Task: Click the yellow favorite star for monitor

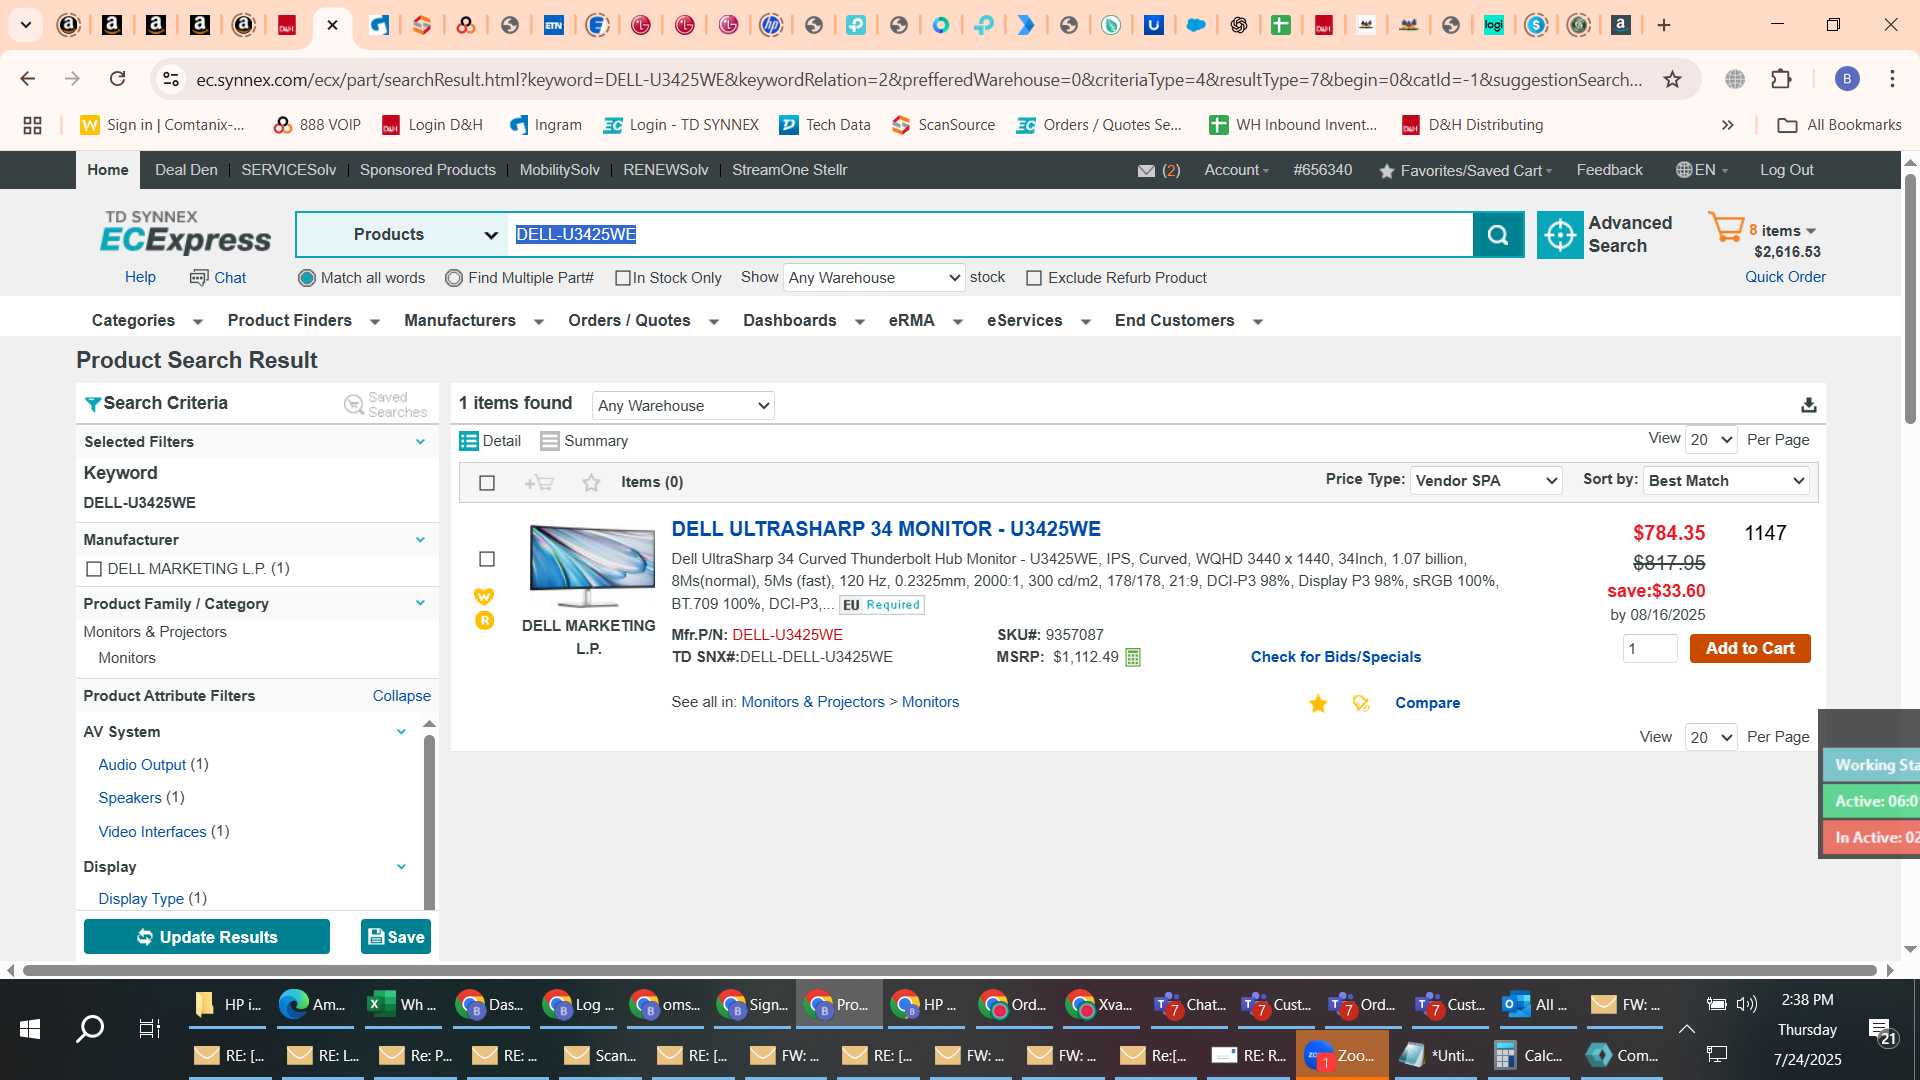Action: (x=1318, y=704)
